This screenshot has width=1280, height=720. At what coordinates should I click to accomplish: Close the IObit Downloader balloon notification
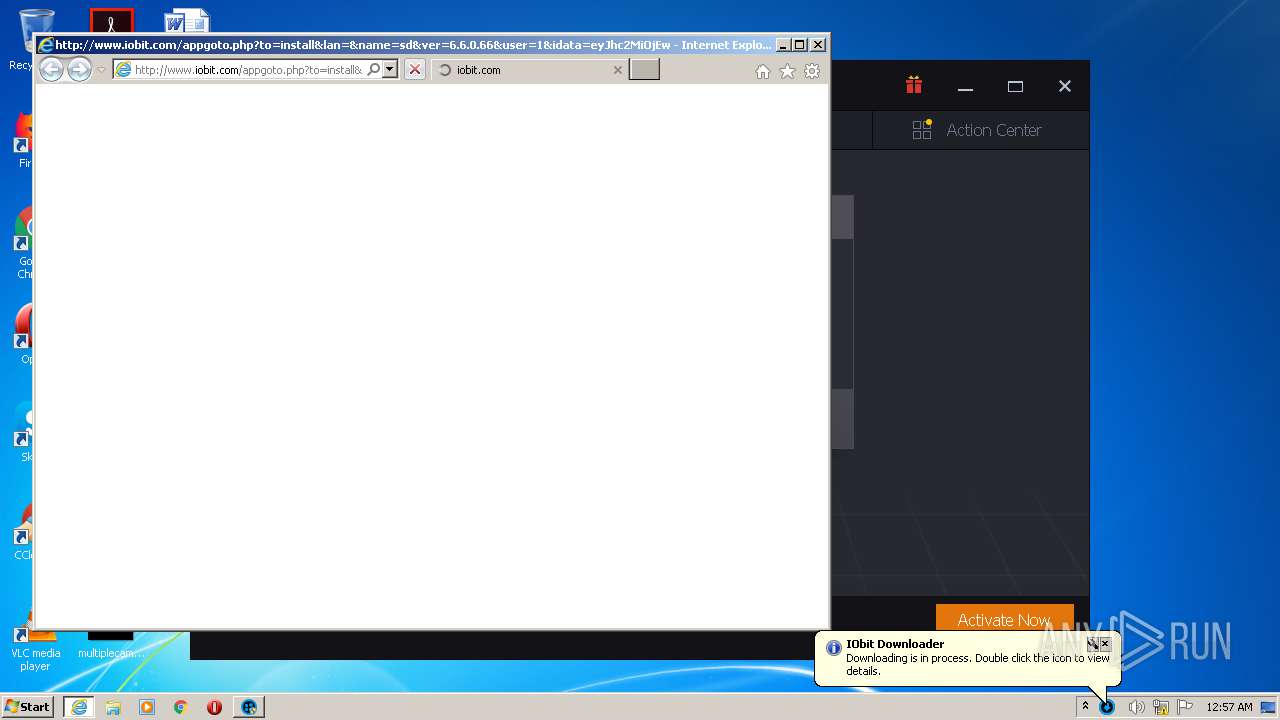tap(1105, 644)
